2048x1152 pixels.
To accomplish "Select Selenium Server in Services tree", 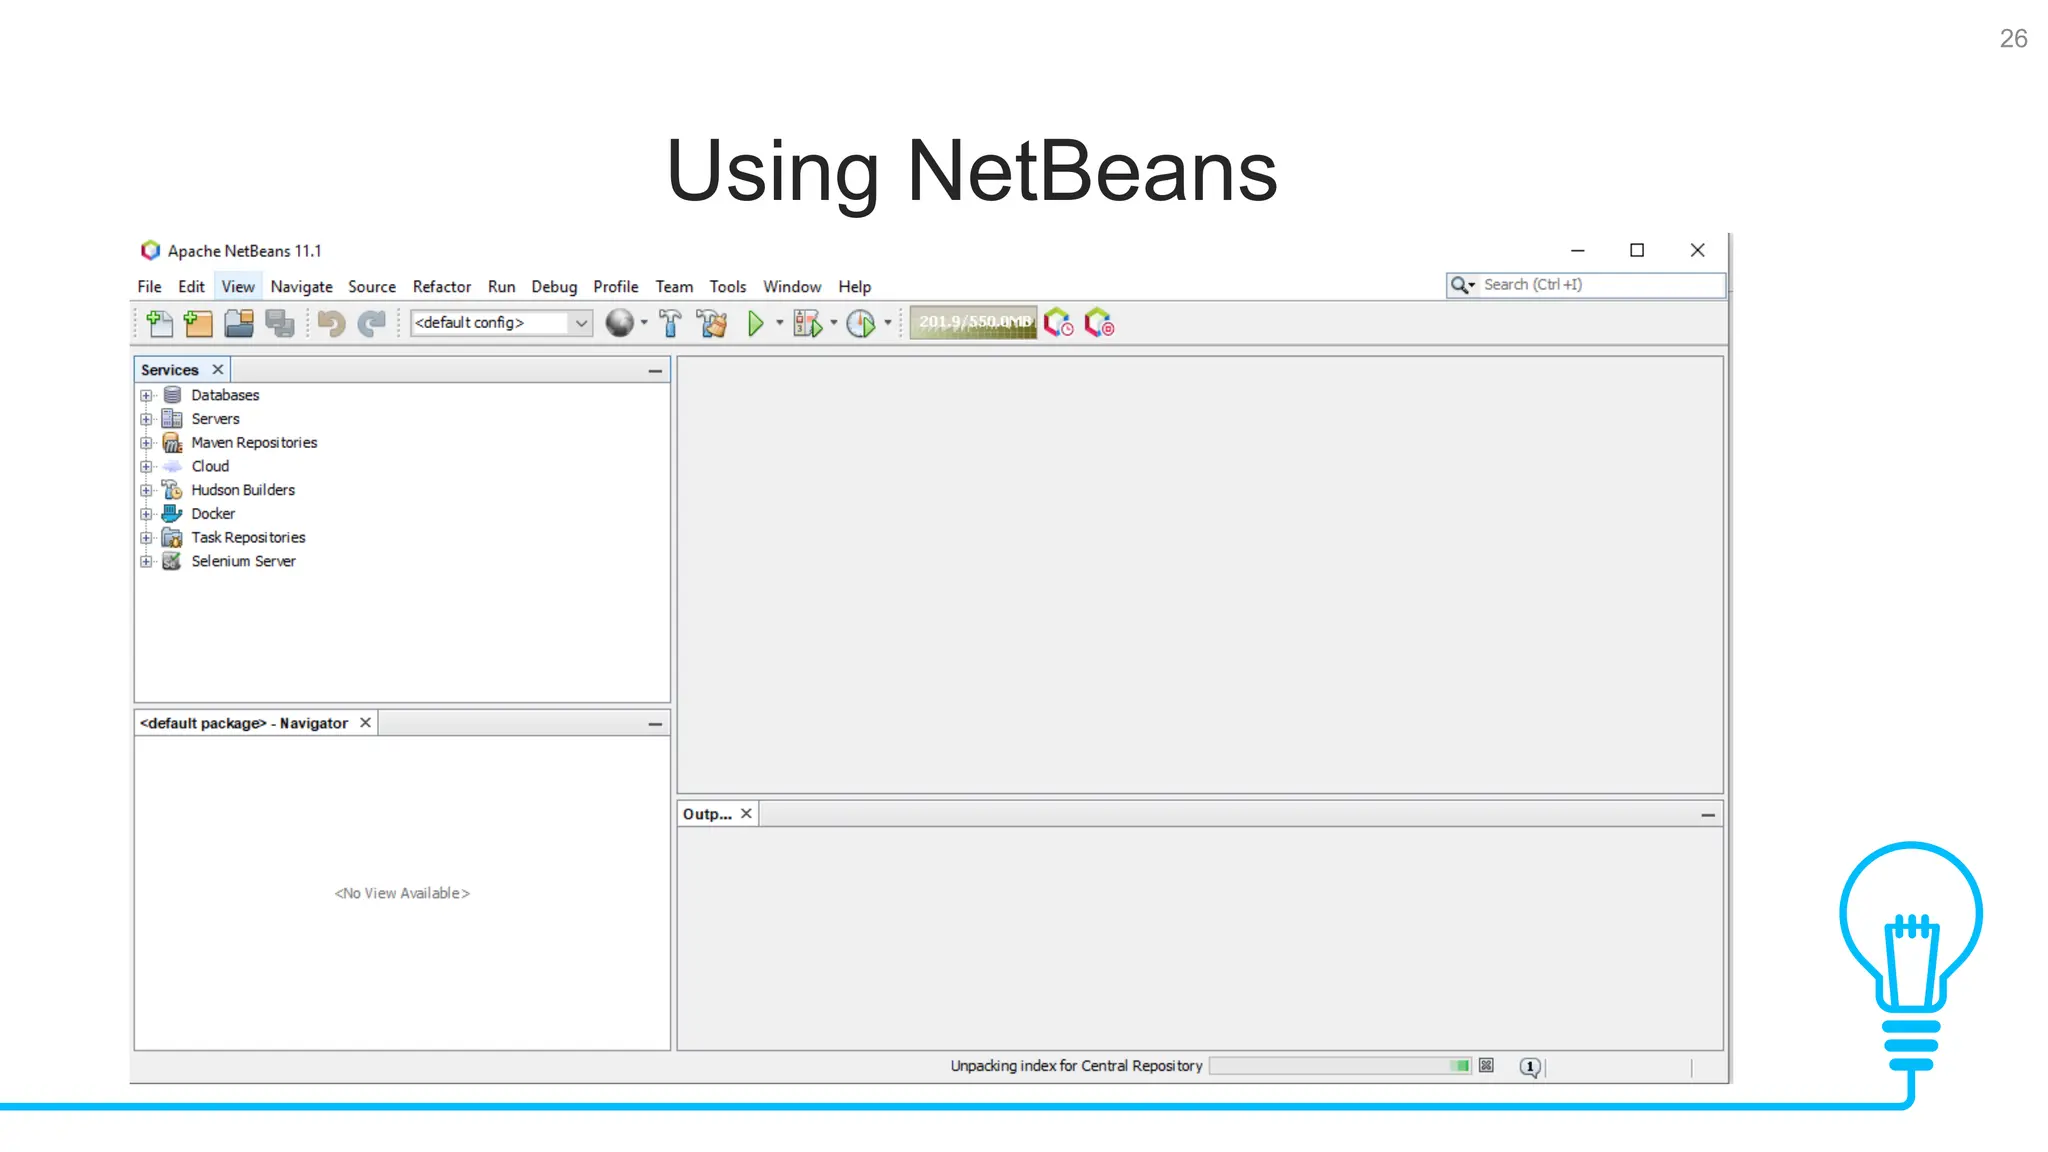I will coord(243,561).
